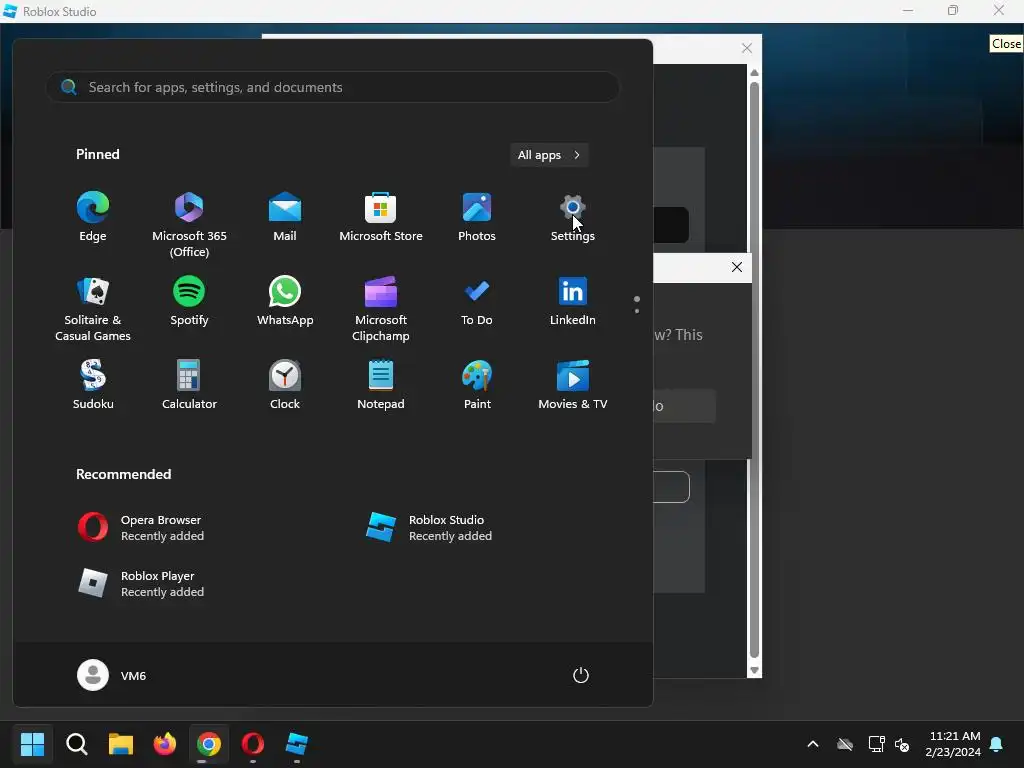1024x768 pixels.
Task: Open the clock and date flyout
Action: click(x=953, y=744)
